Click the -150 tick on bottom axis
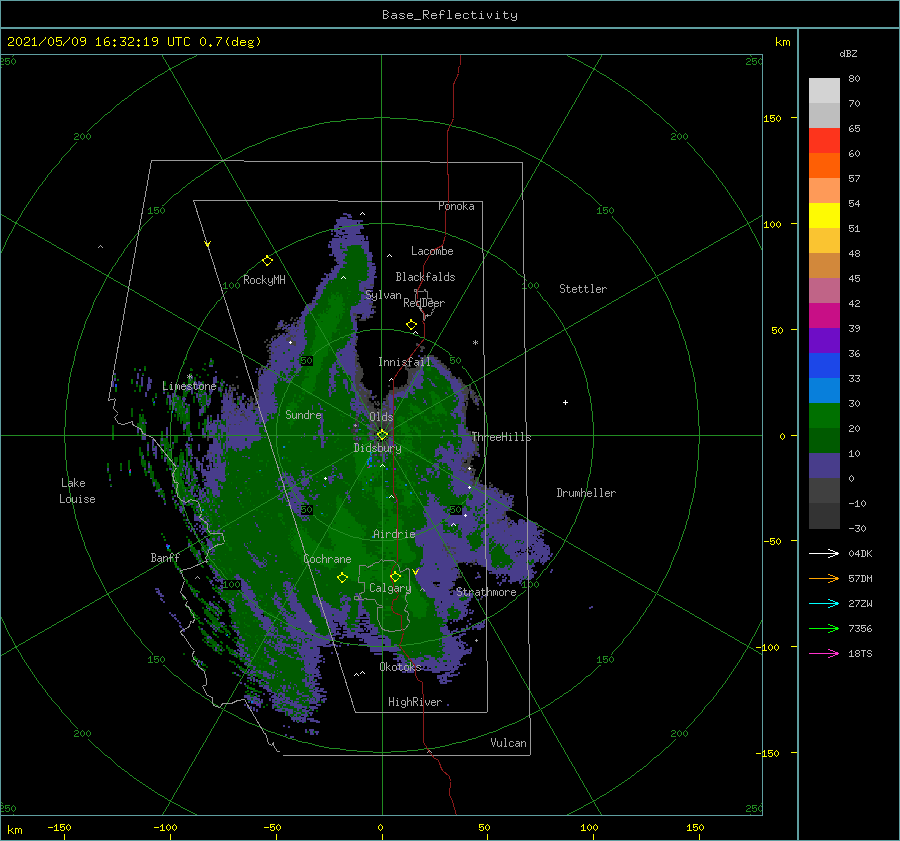Screen dimensions: 900x841 click(x=59, y=828)
